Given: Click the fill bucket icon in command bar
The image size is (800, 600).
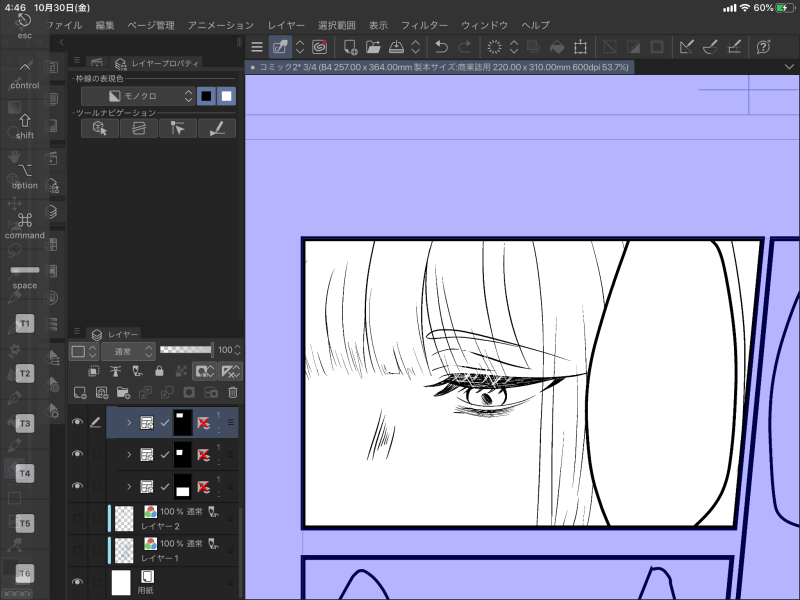Looking at the screenshot, I should click(x=557, y=47).
